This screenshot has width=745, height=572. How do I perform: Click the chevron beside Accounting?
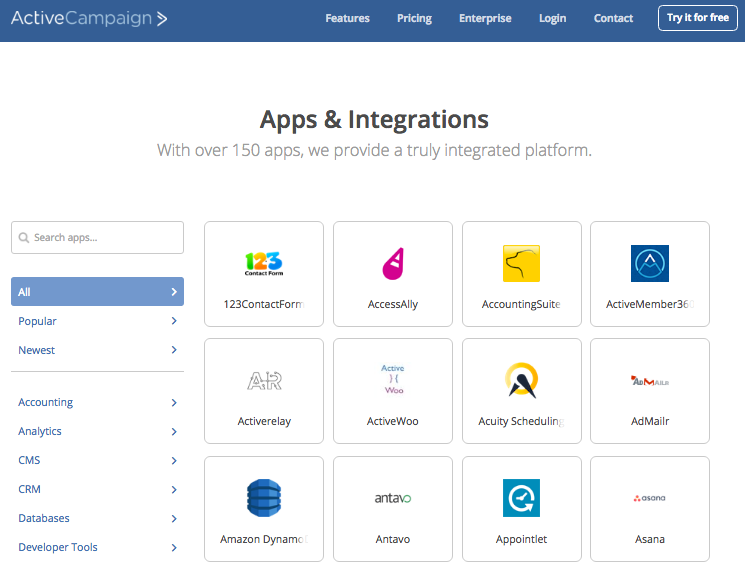(x=174, y=403)
